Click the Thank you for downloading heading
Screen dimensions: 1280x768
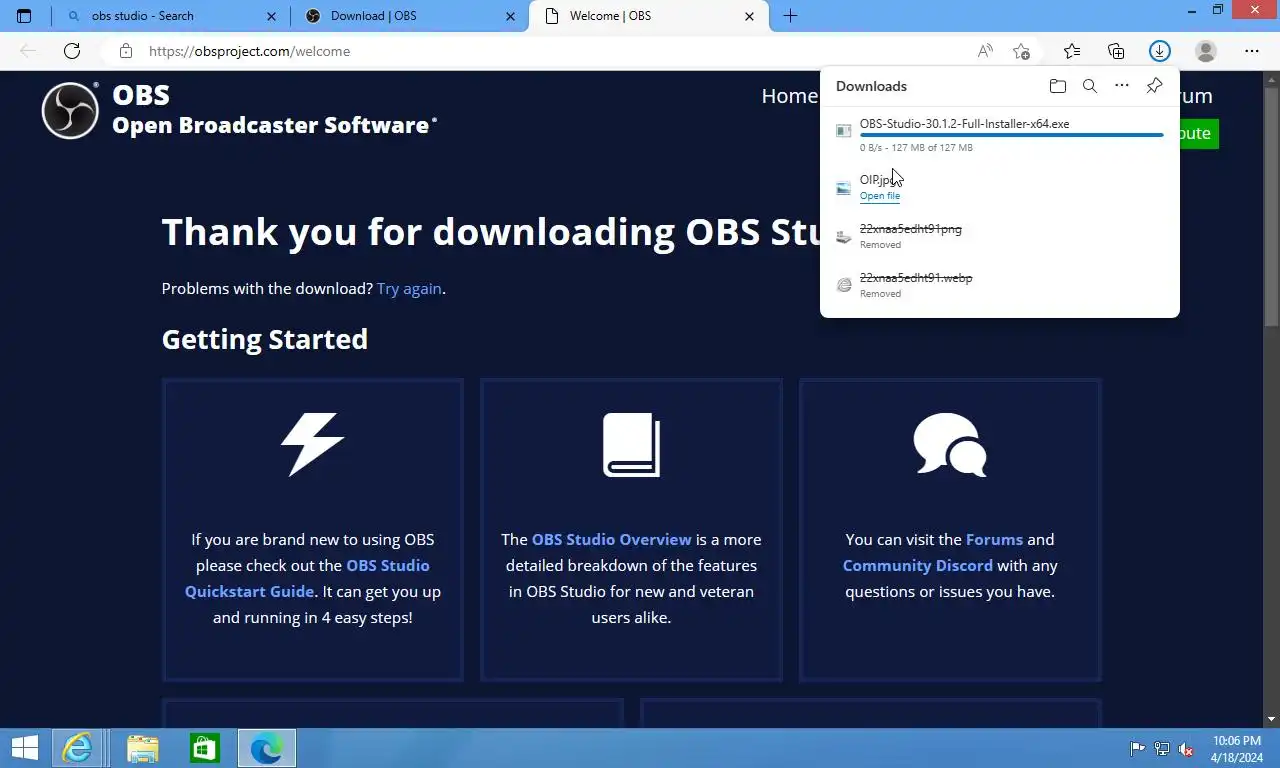[491, 231]
